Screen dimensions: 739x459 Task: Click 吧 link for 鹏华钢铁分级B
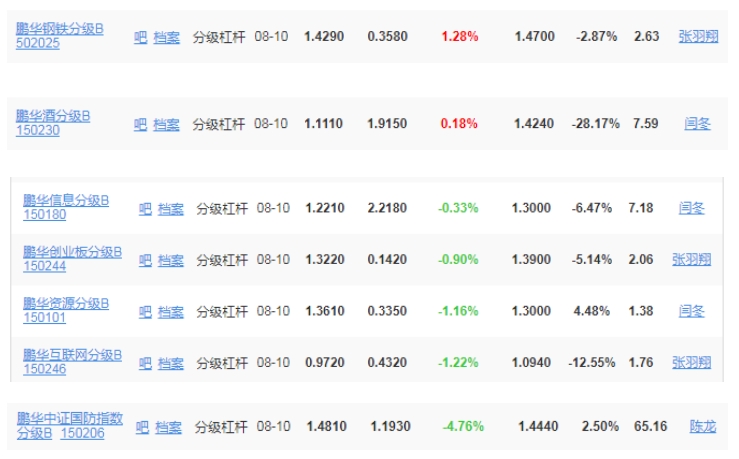pos(140,37)
